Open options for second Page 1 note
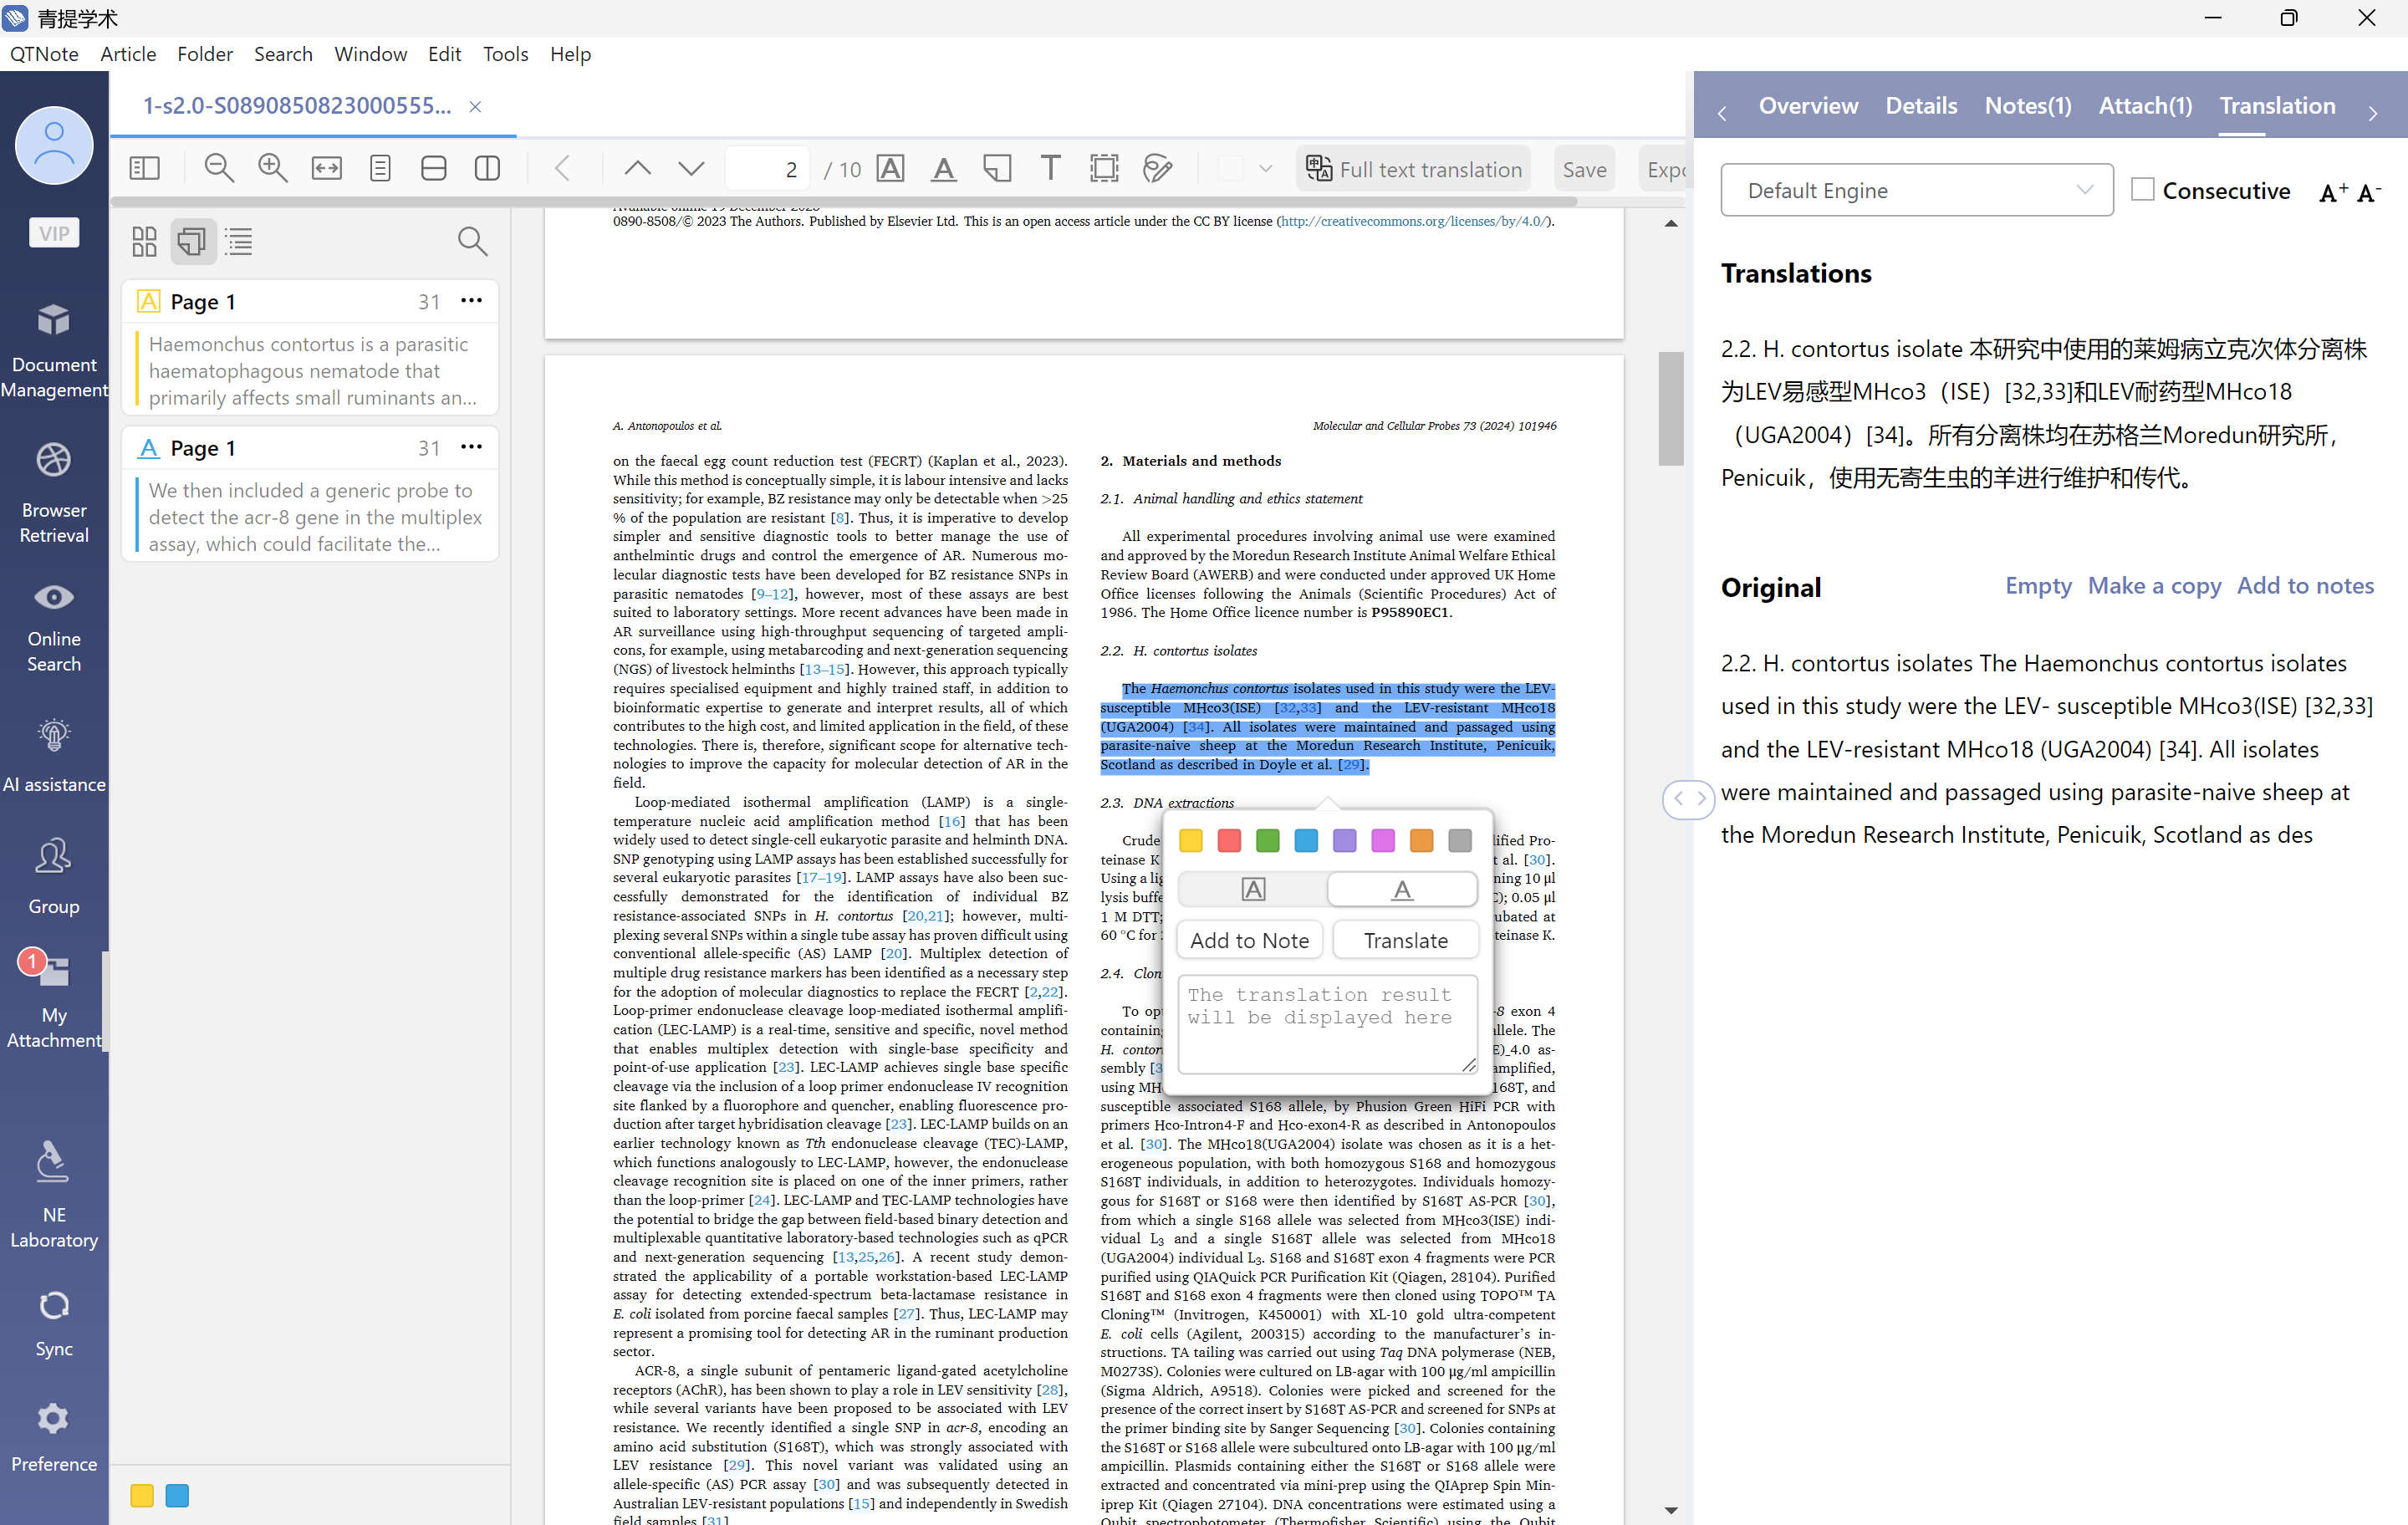 471,446
